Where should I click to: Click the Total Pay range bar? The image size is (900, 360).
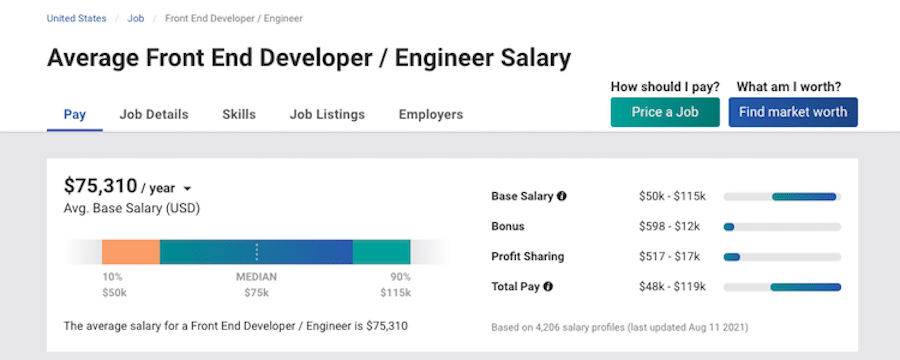pos(782,287)
